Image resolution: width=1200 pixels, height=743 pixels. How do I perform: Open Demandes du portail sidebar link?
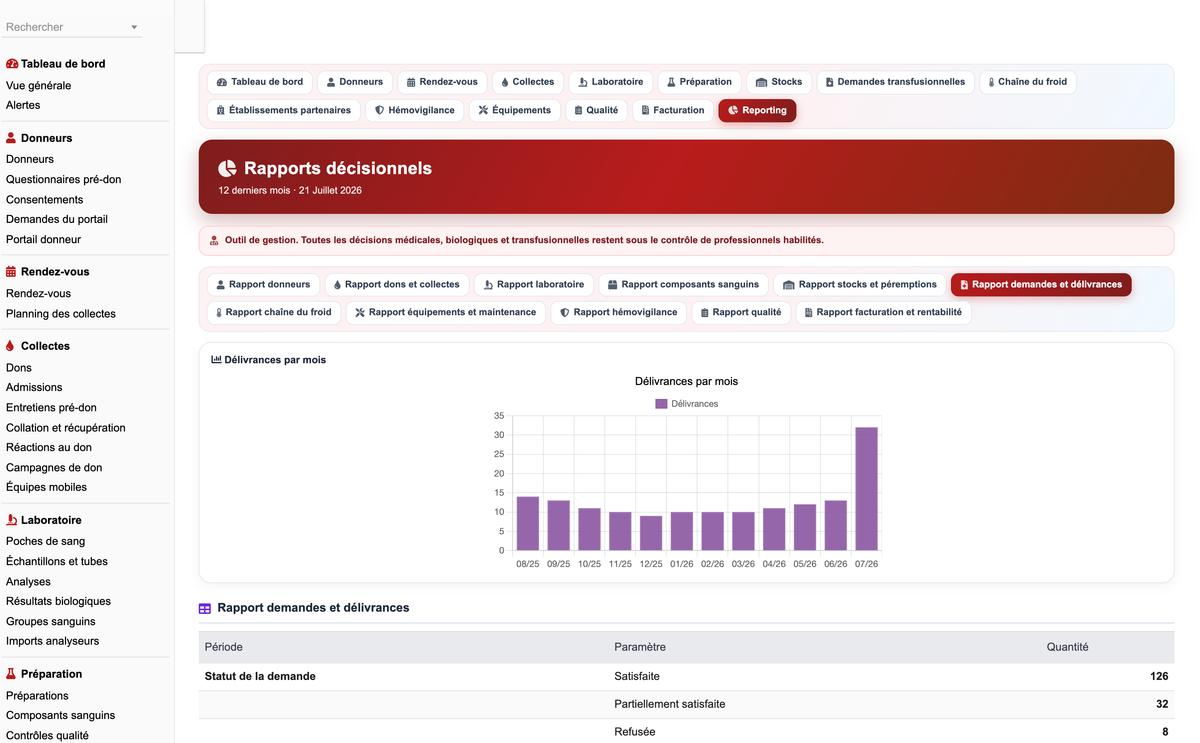(x=57, y=219)
